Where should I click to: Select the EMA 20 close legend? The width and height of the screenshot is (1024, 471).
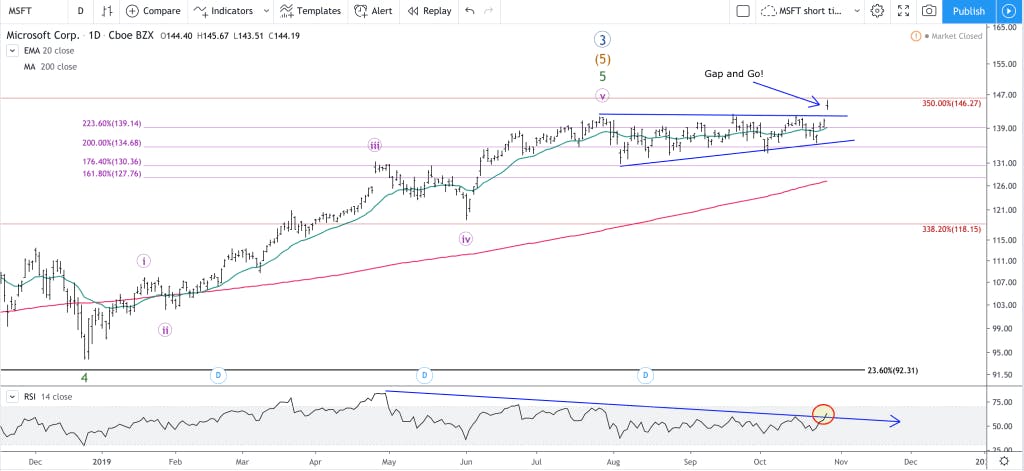coord(48,51)
